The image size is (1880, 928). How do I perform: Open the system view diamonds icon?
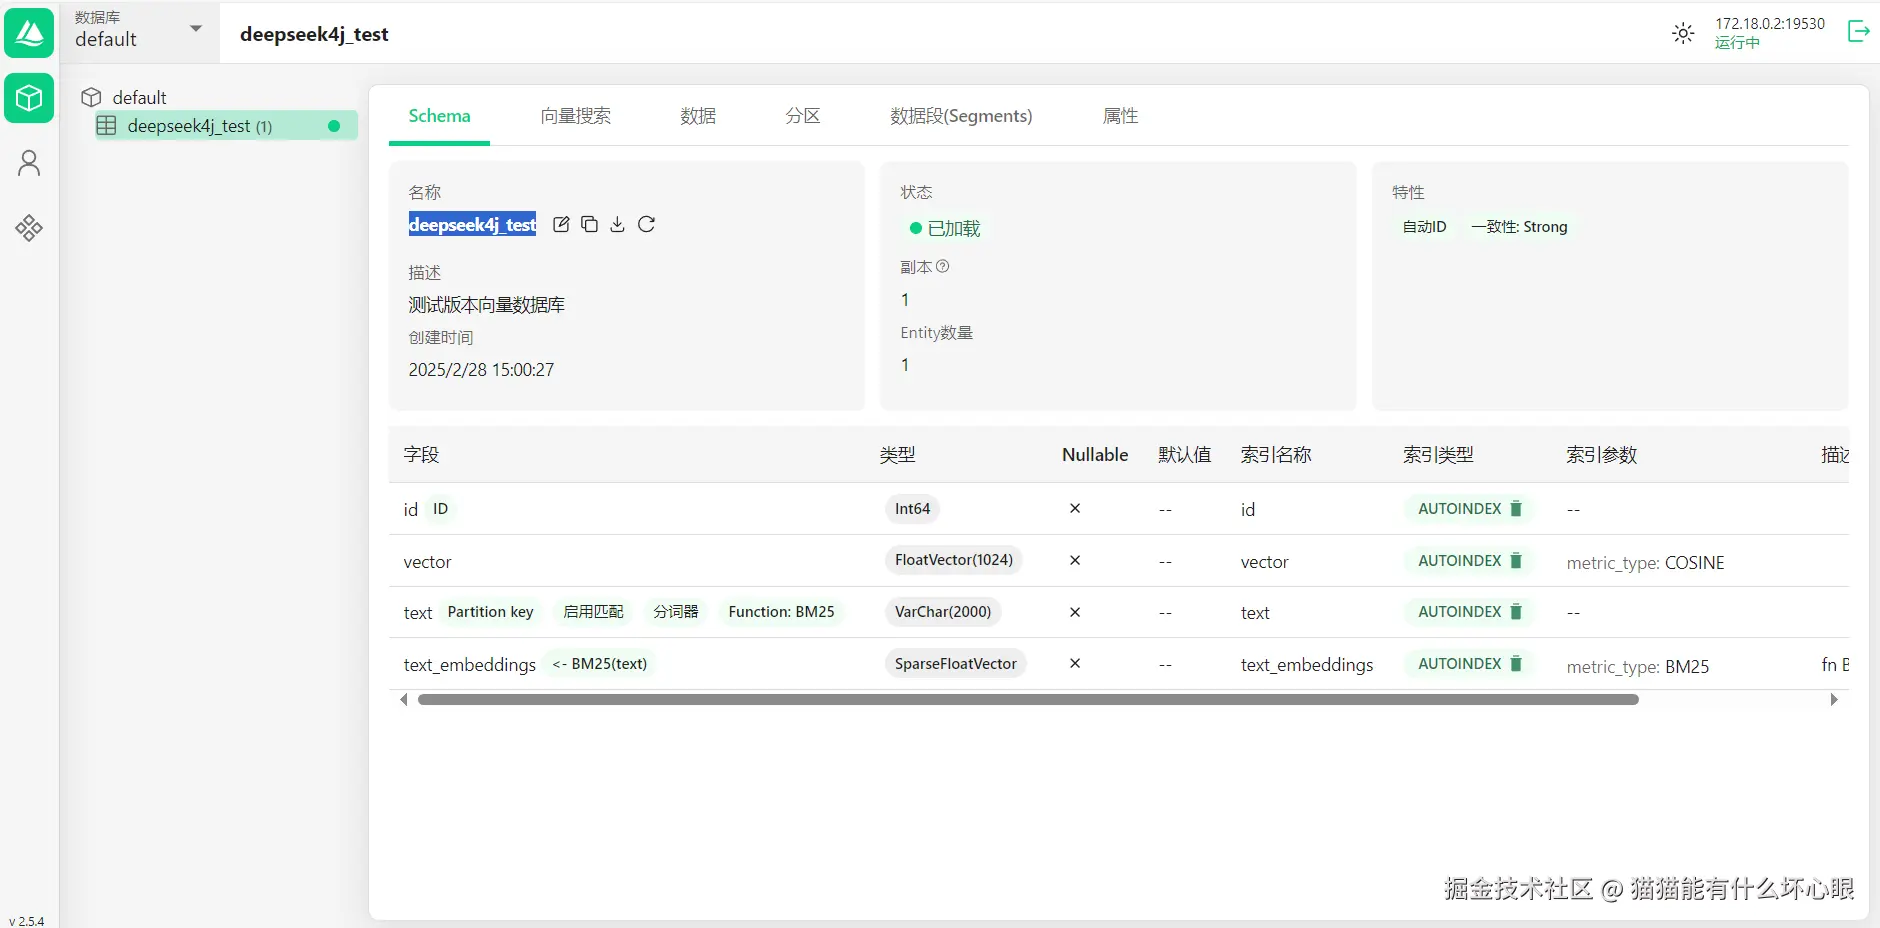[29, 228]
